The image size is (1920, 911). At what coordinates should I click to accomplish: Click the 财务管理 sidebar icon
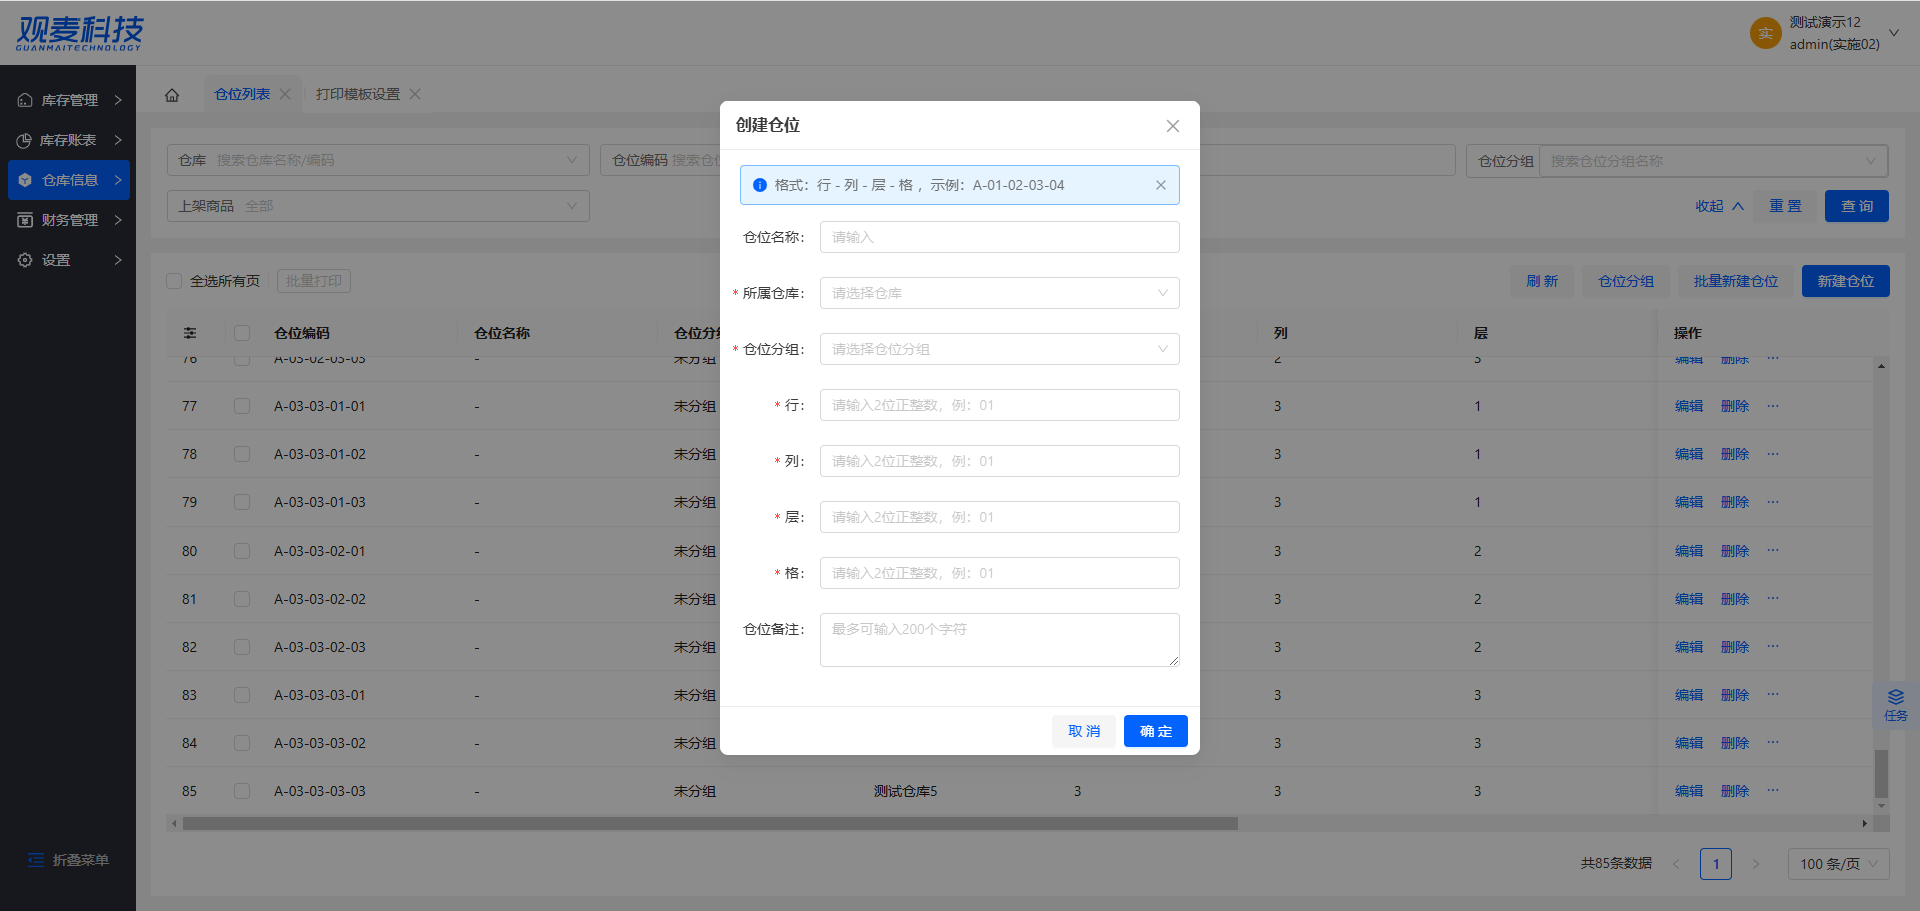coord(25,220)
